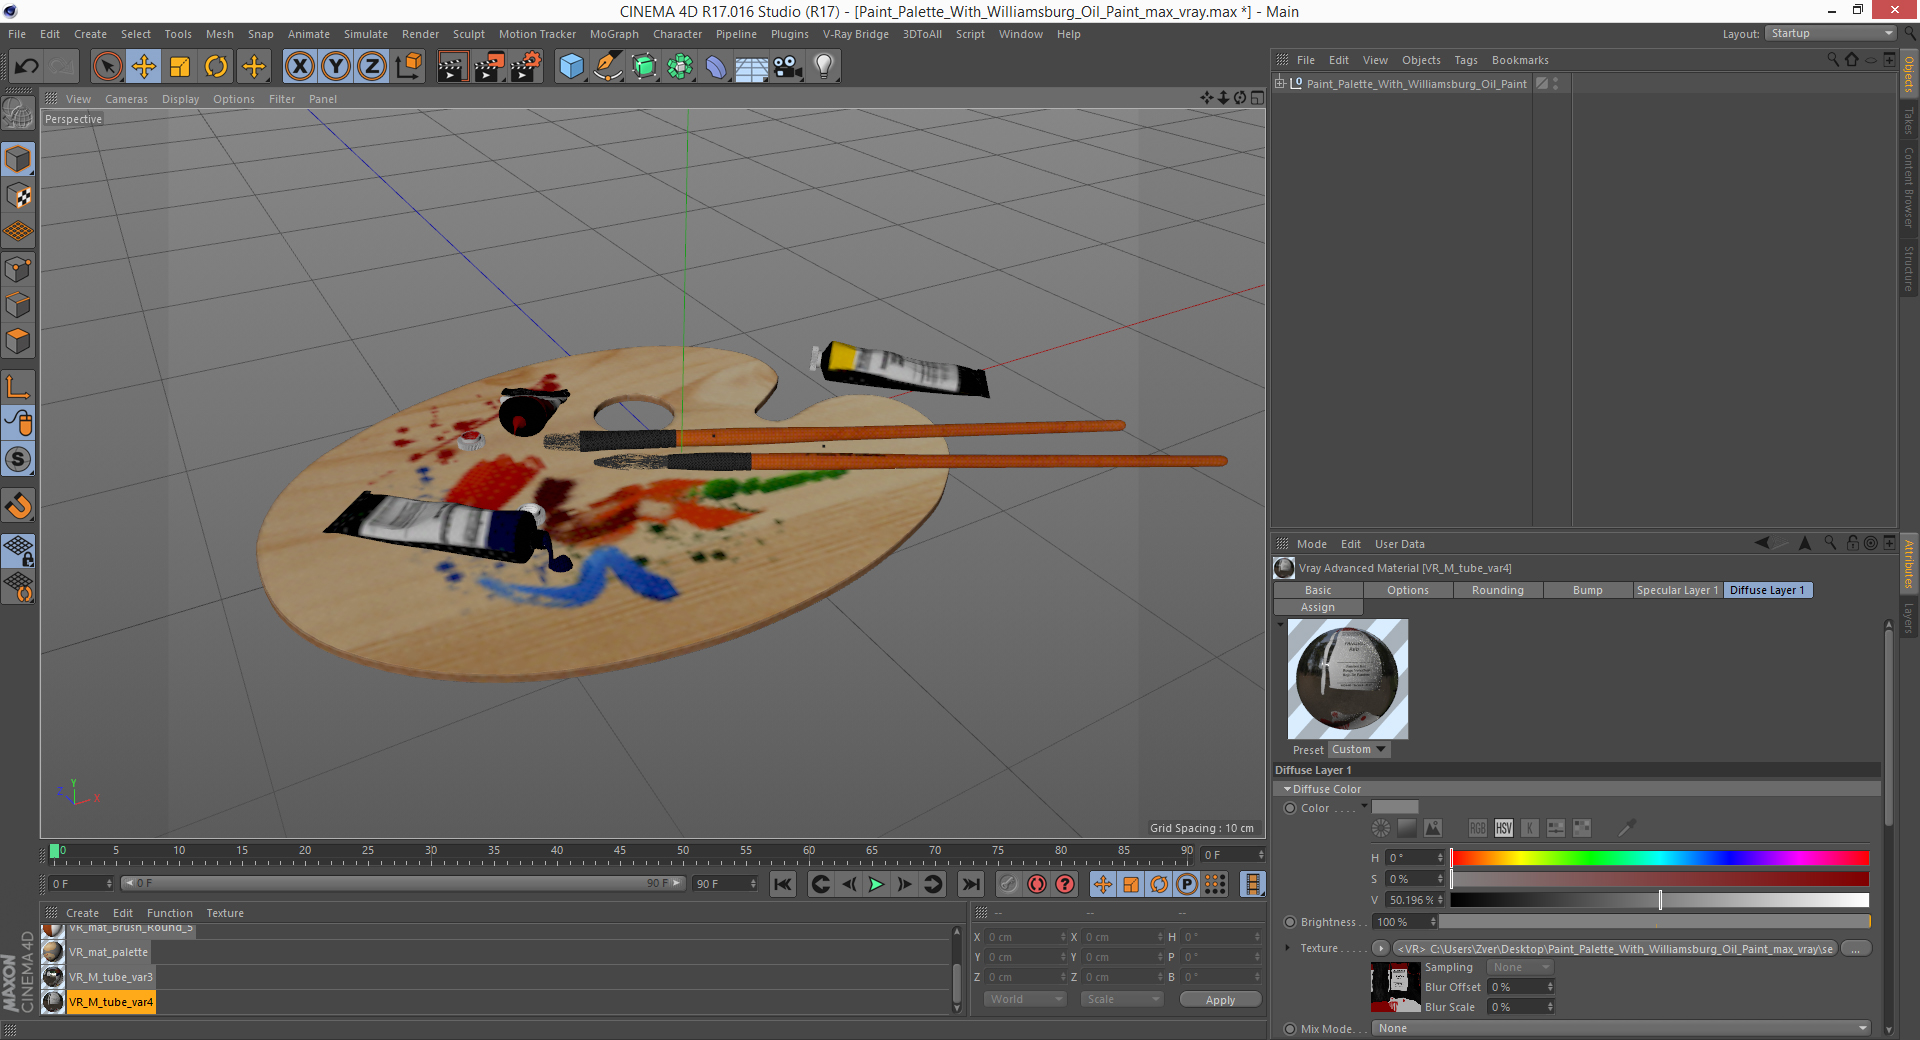
Task: Switch to the Bump tab
Action: coord(1587,590)
